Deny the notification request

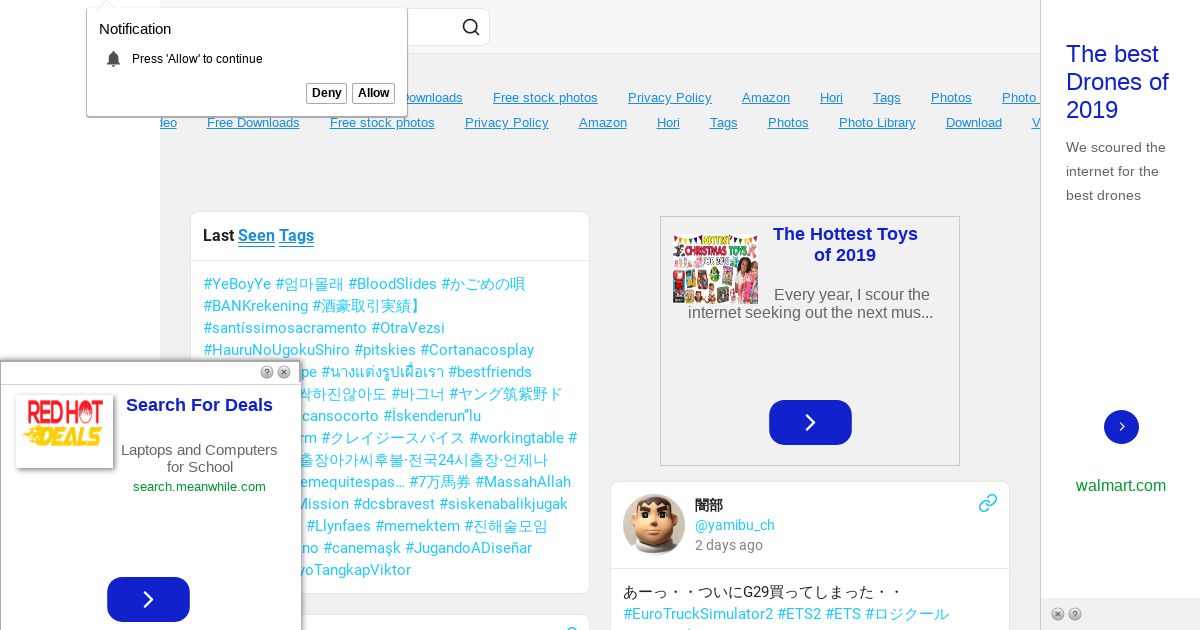pos(326,93)
